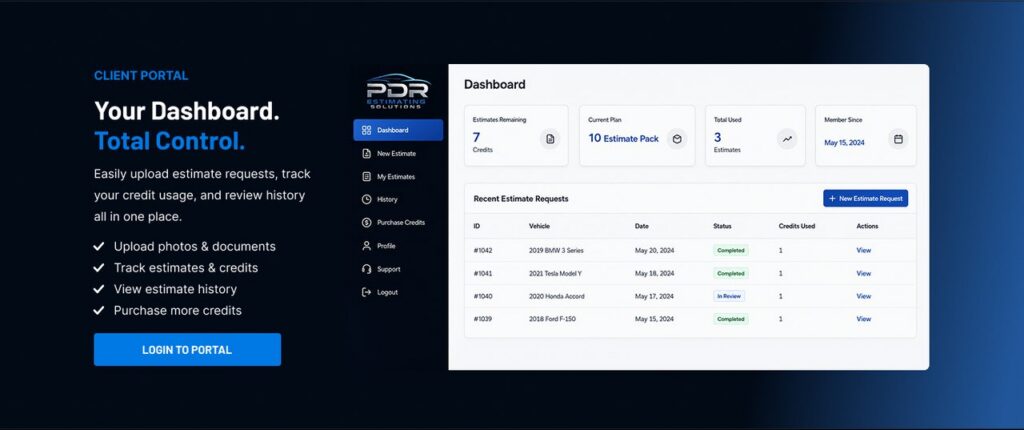
Task: Click the May 20, 2024 date cell
Action: pos(654,250)
